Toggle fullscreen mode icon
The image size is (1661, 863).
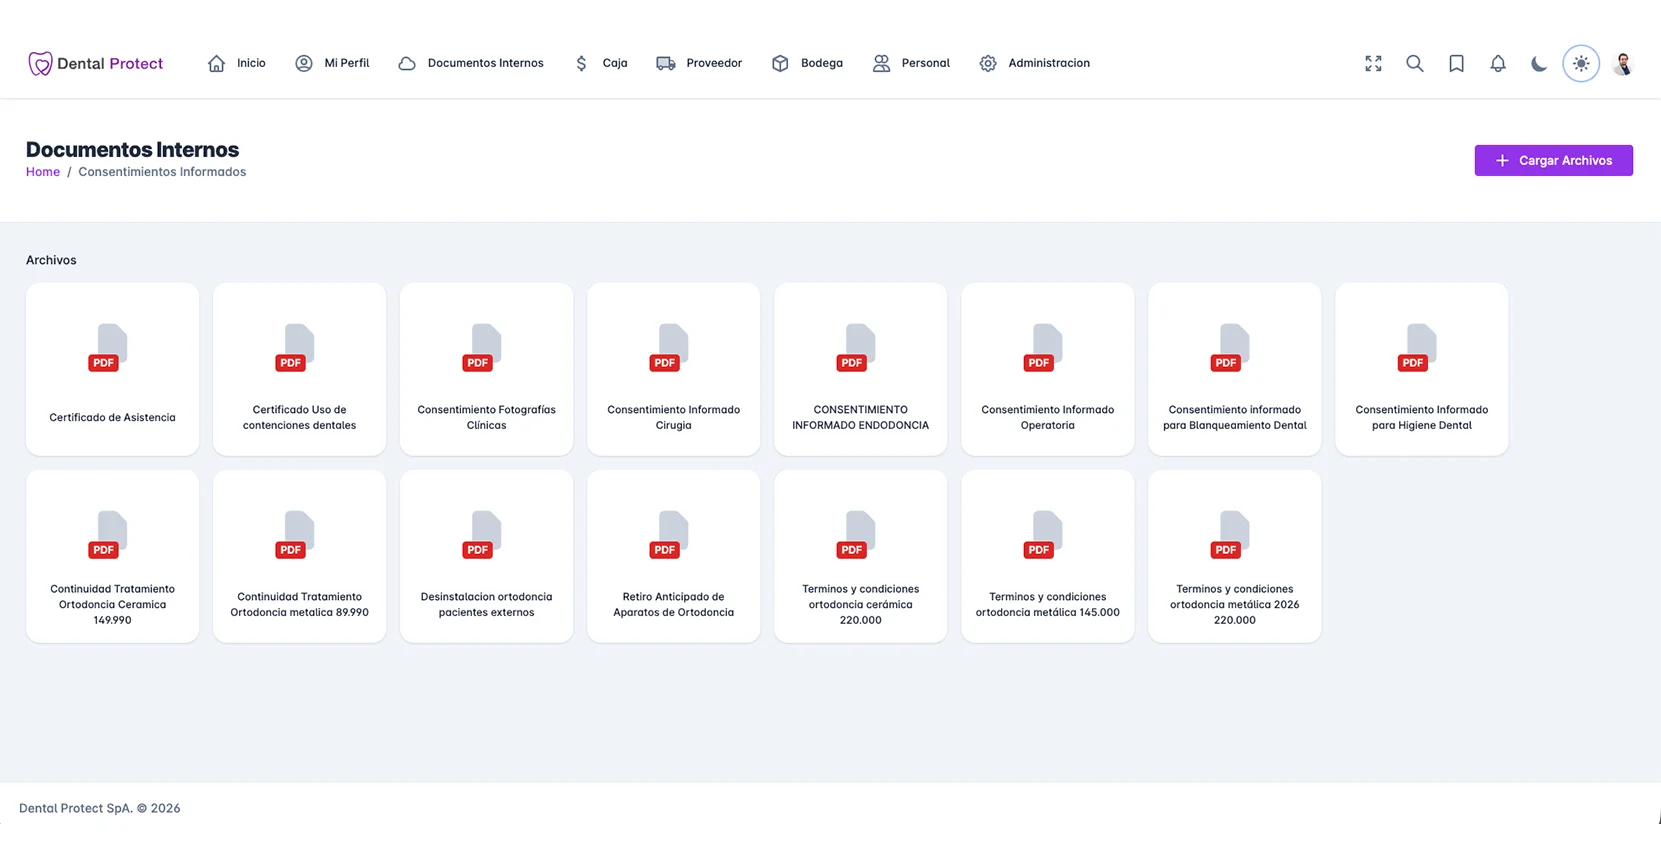tap(1373, 63)
